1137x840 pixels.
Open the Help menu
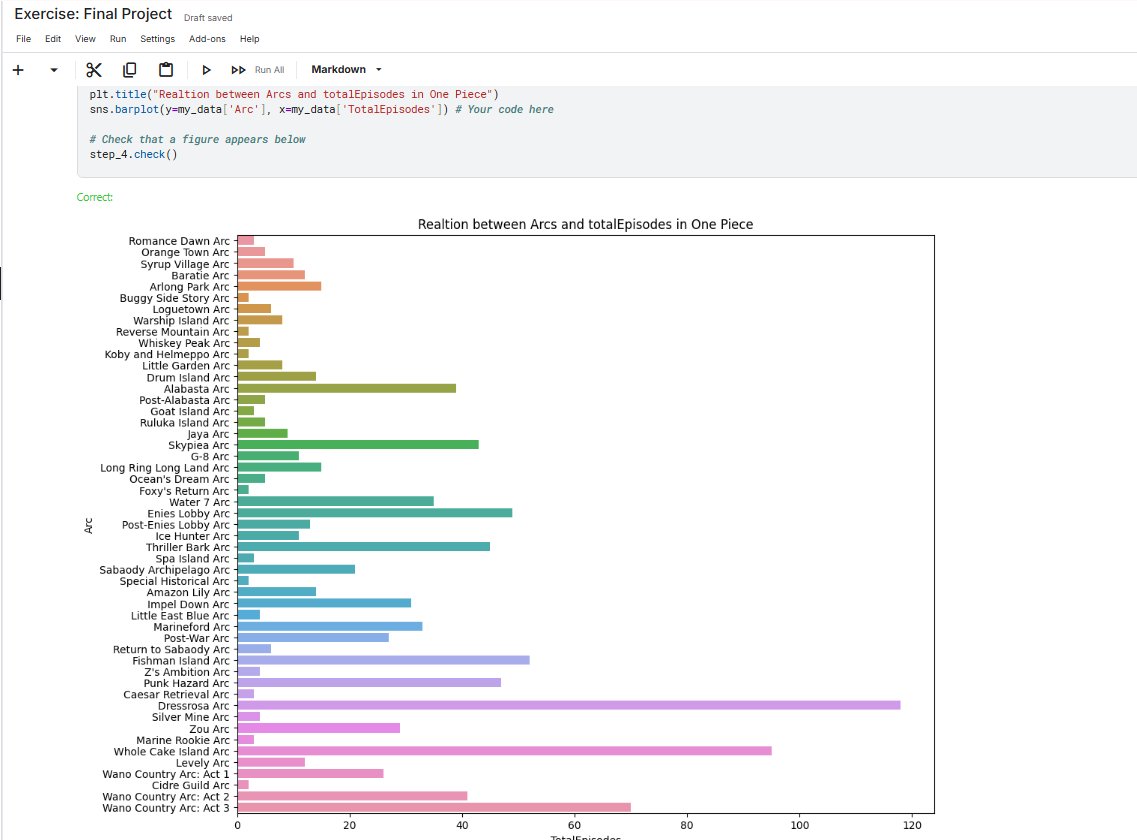click(249, 38)
